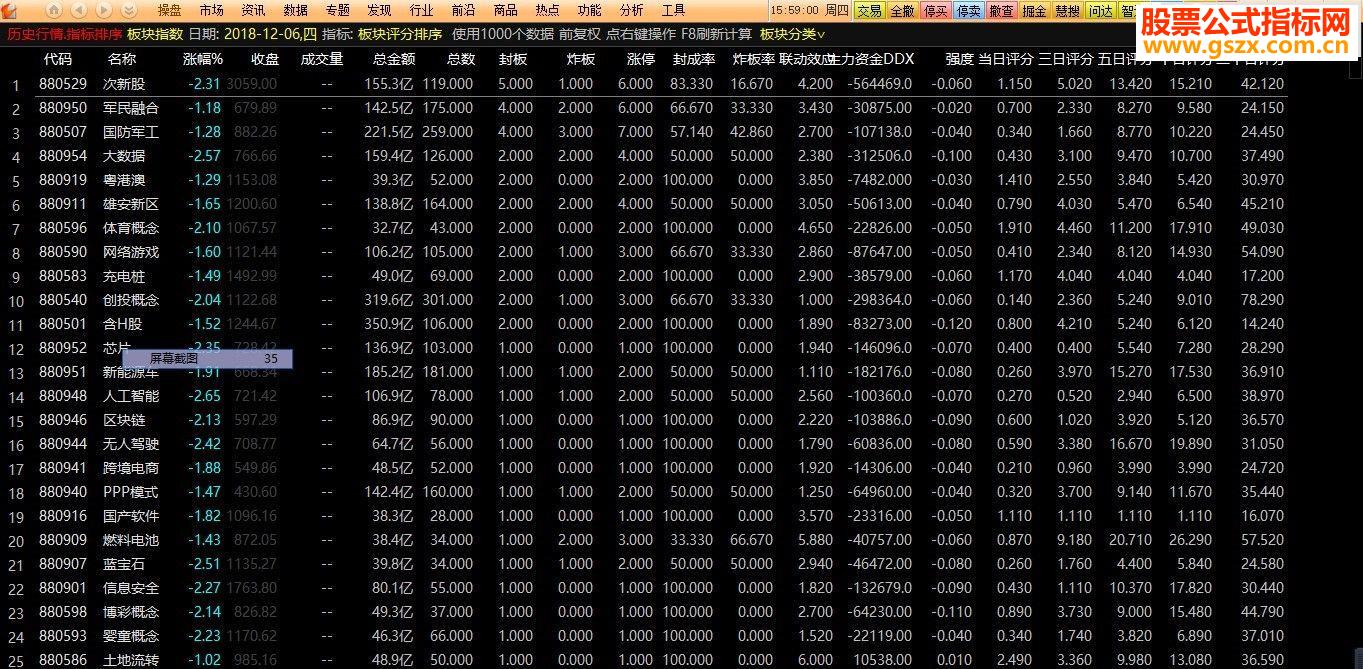Click the 屏幕截图 tooltip popup

207,358
